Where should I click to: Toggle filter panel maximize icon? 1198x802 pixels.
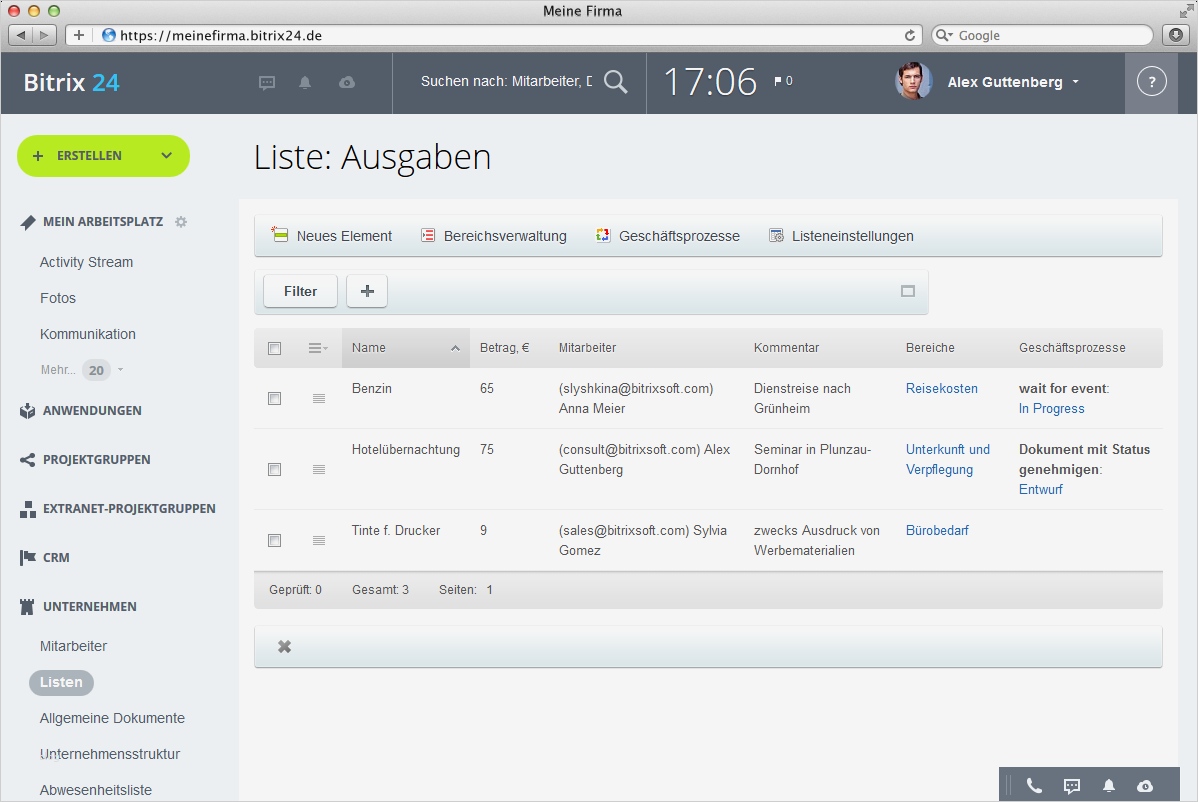point(908,291)
